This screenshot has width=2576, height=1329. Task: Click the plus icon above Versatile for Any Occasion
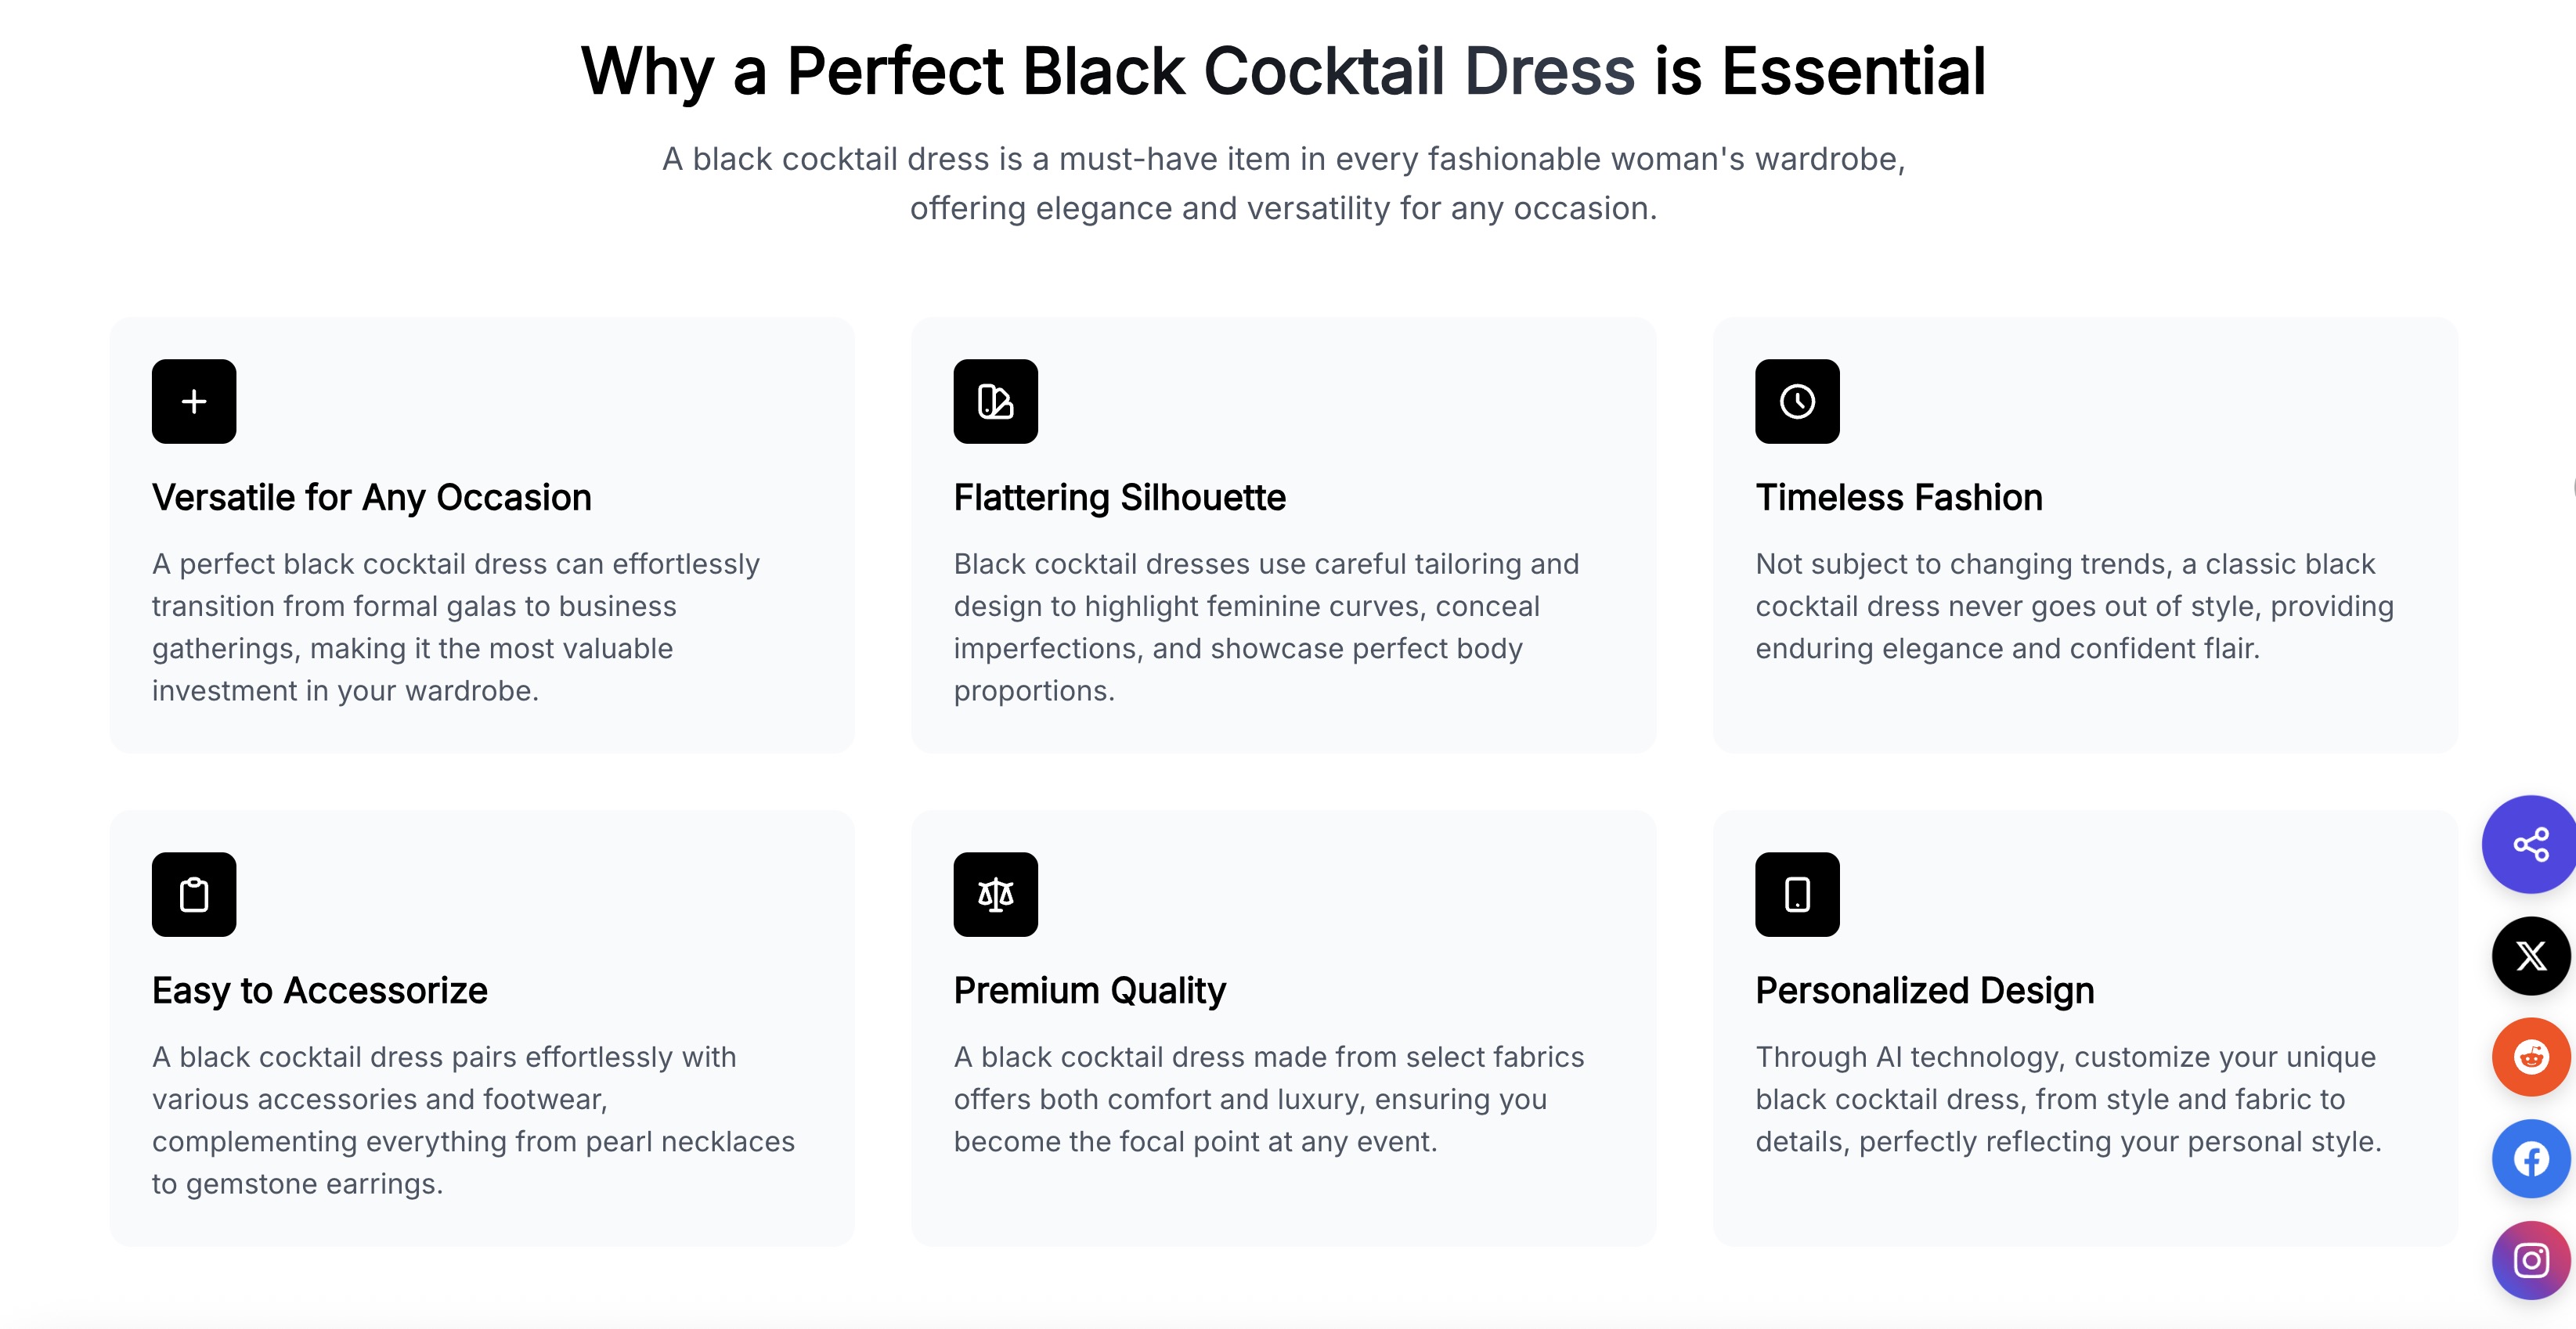pos(194,401)
